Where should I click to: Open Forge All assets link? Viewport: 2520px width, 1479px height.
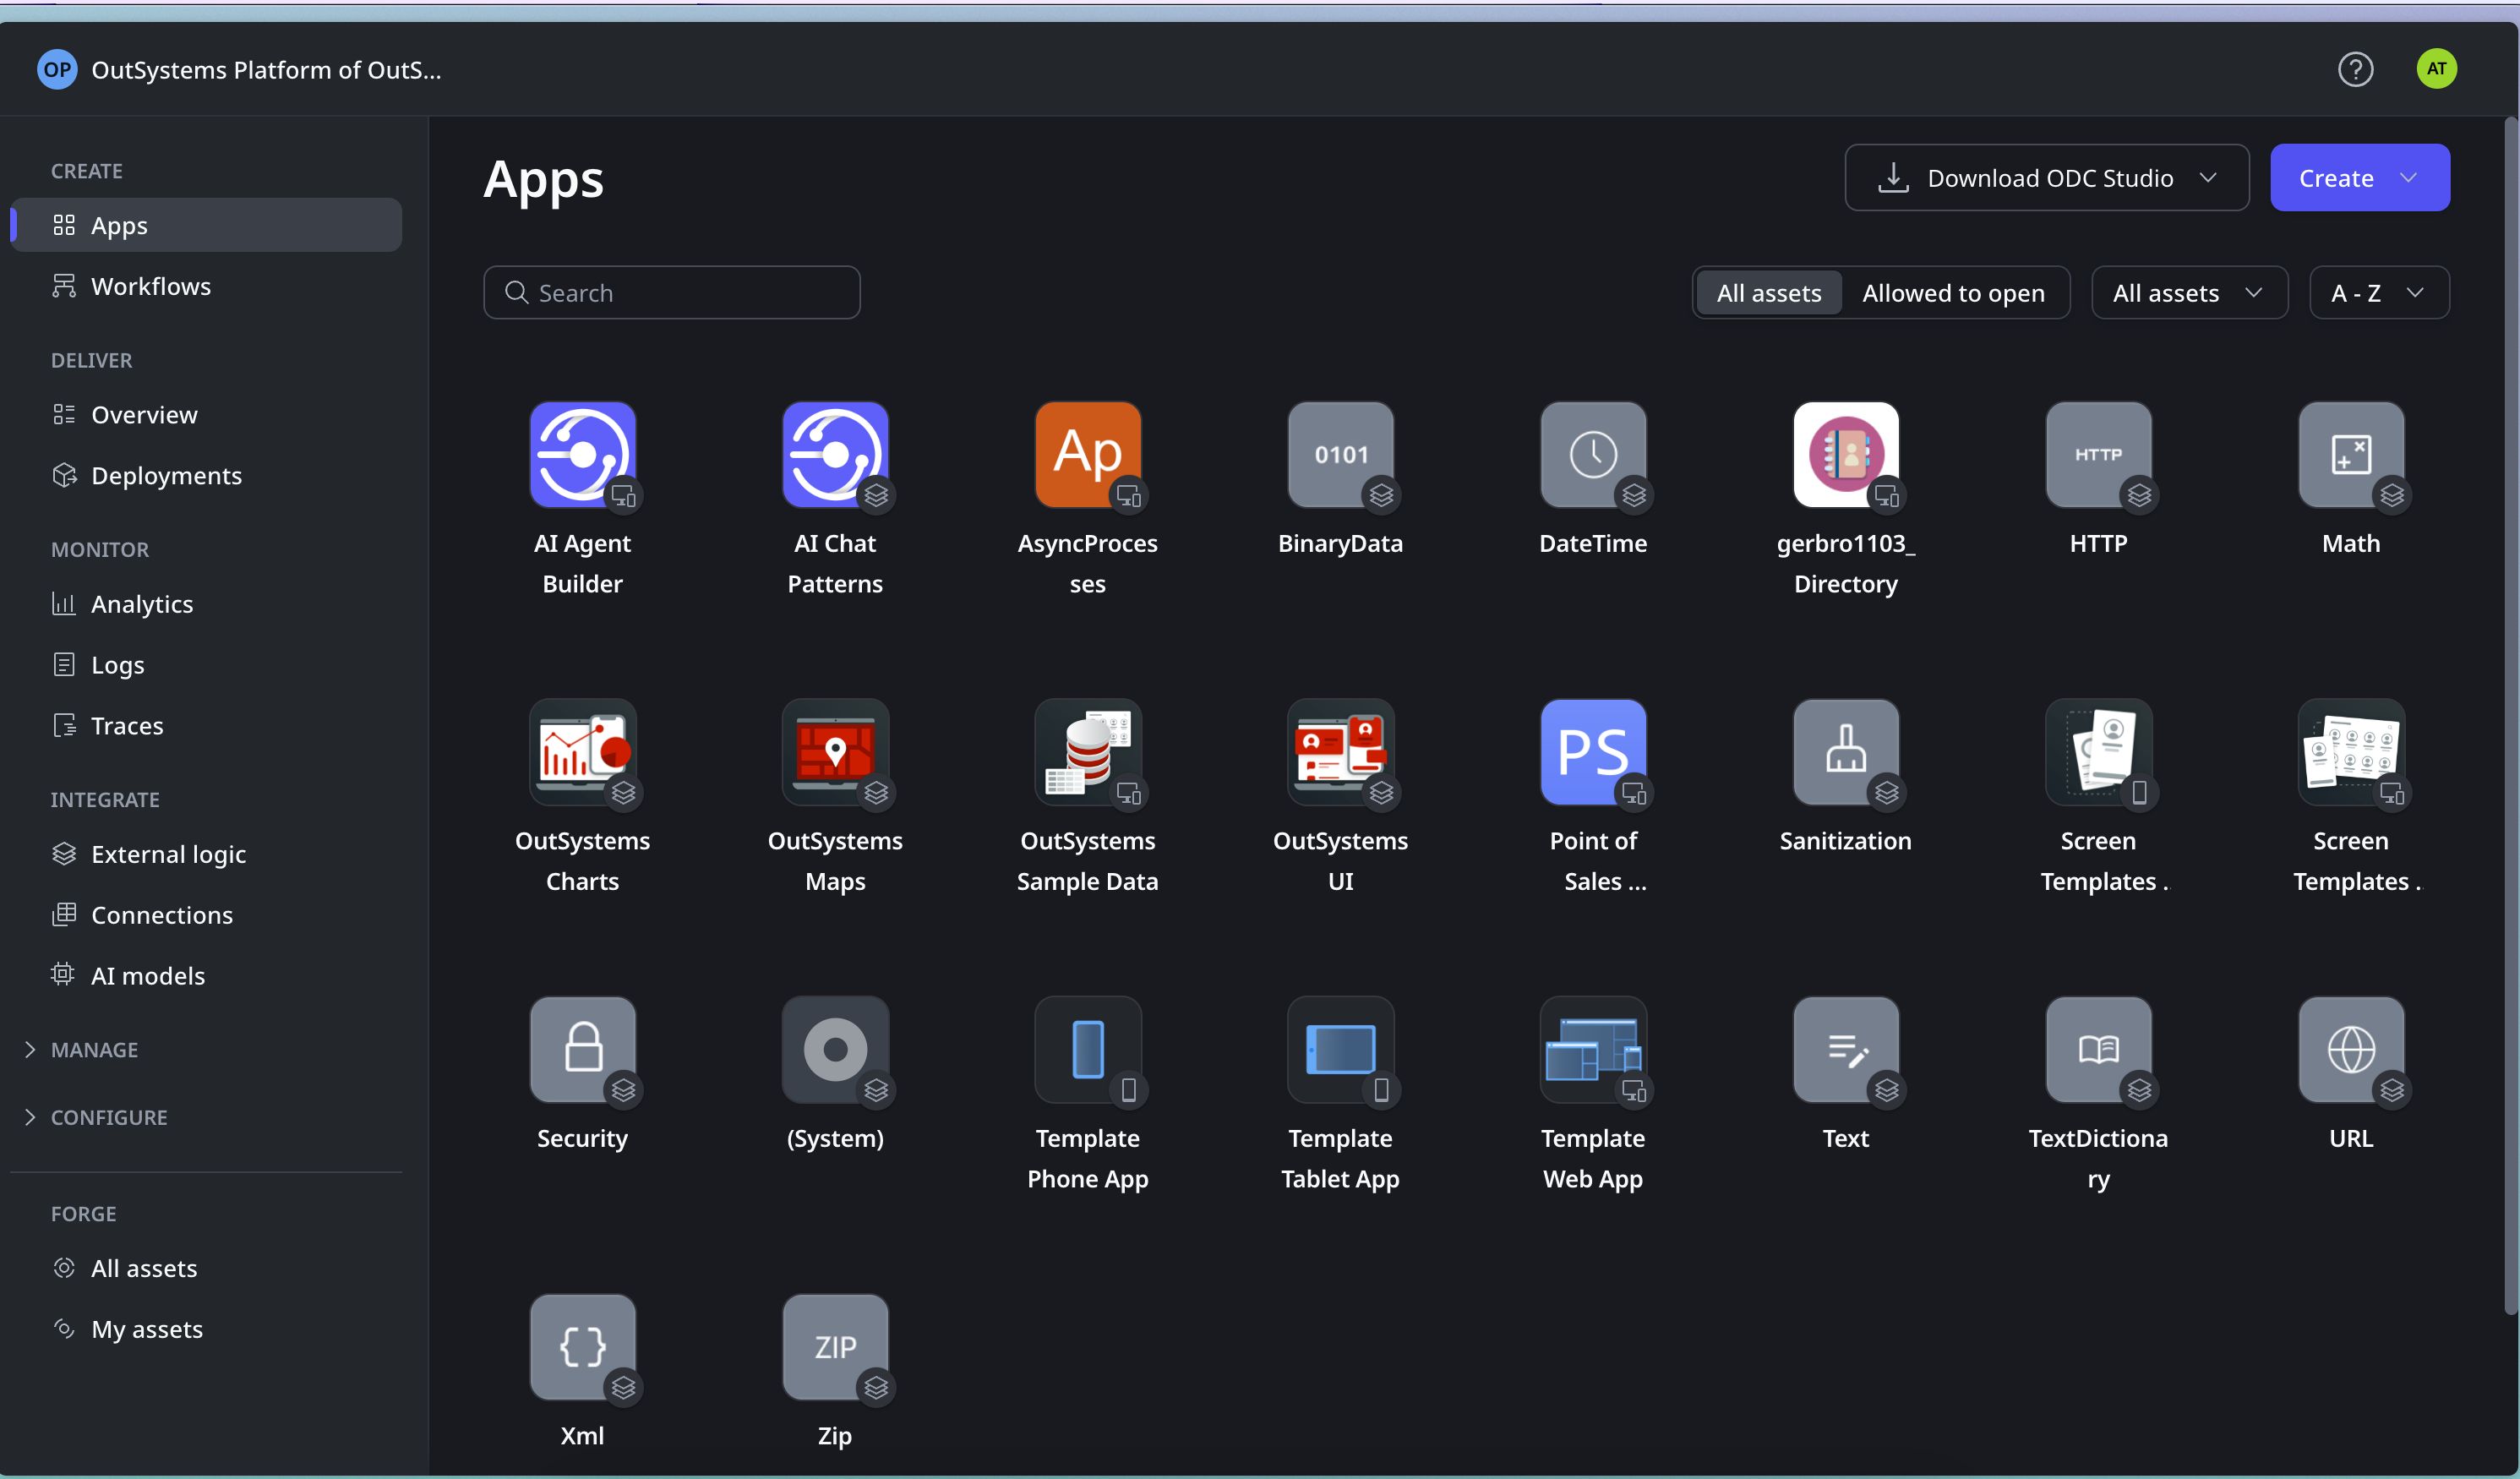(206, 1268)
